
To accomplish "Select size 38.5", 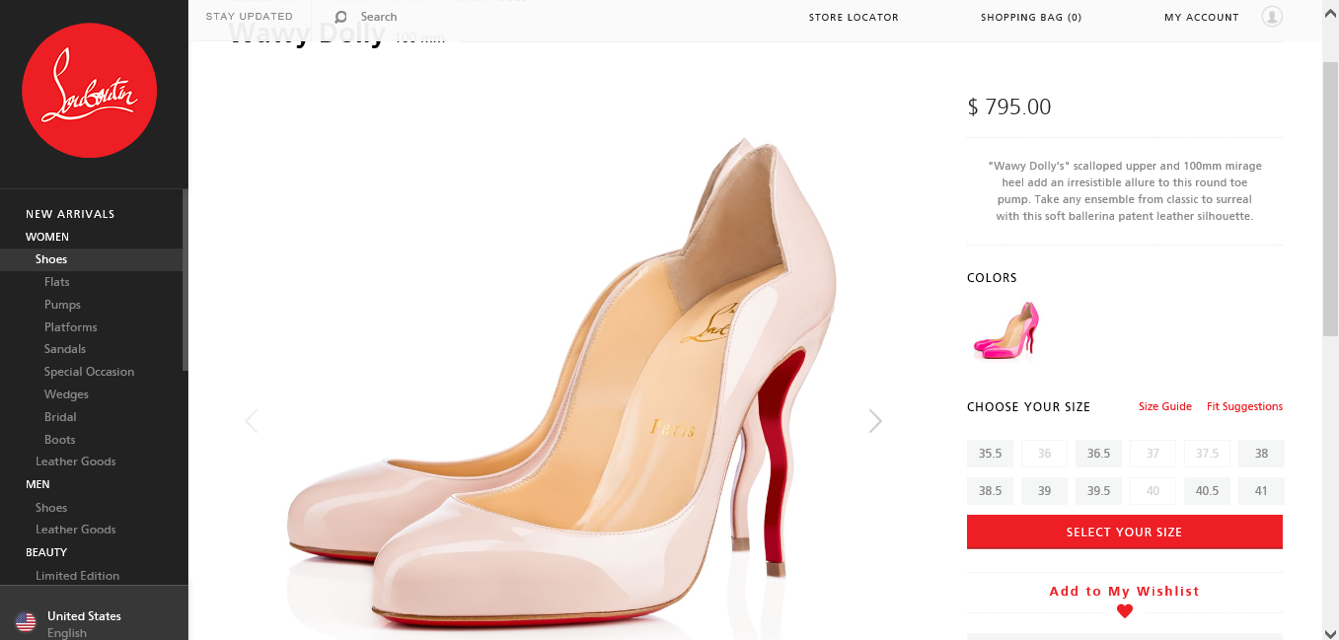I will point(990,491).
